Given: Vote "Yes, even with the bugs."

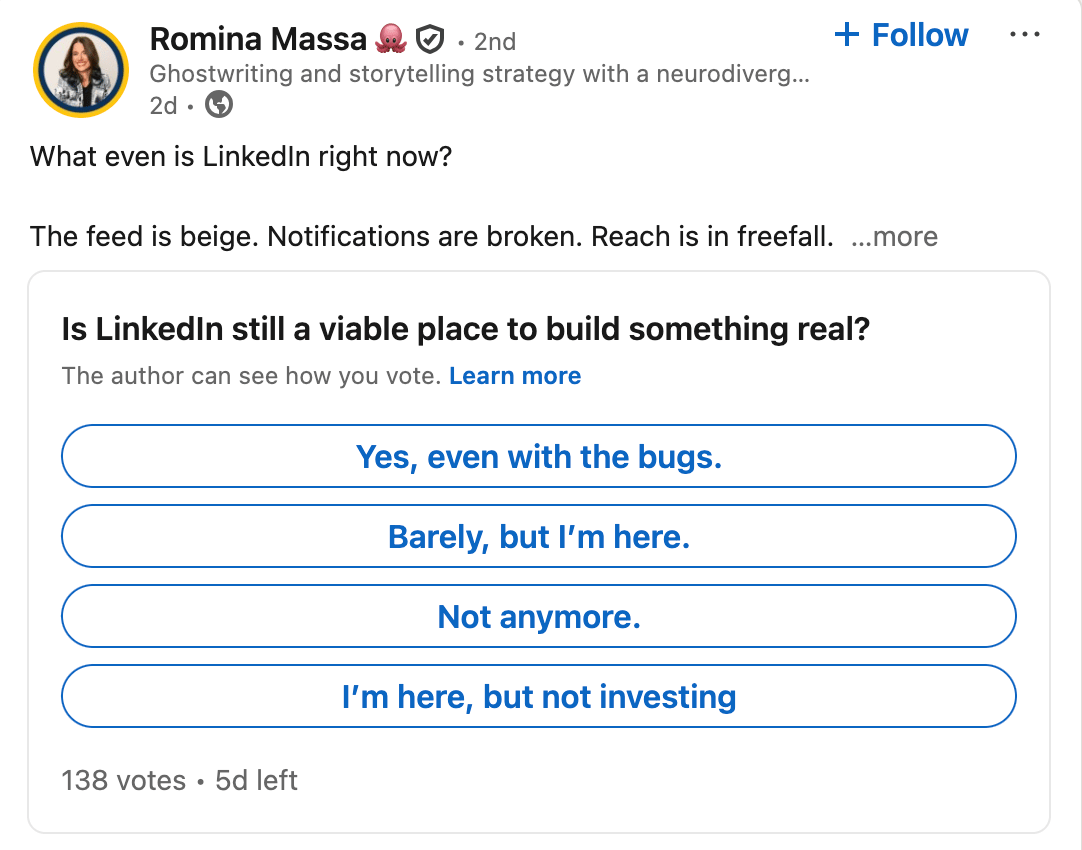Looking at the screenshot, I should pyautogui.click(x=539, y=457).
